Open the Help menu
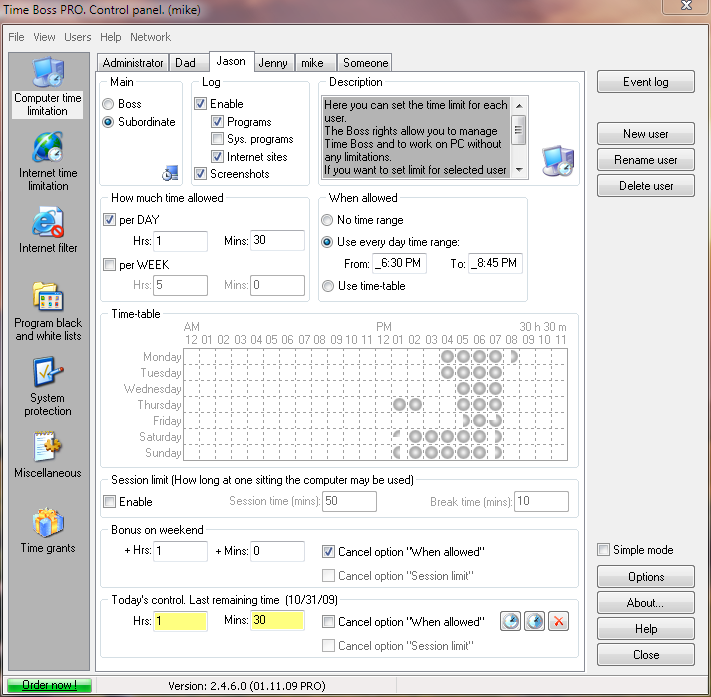This screenshot has height=697, width=711. coord(111,37)
